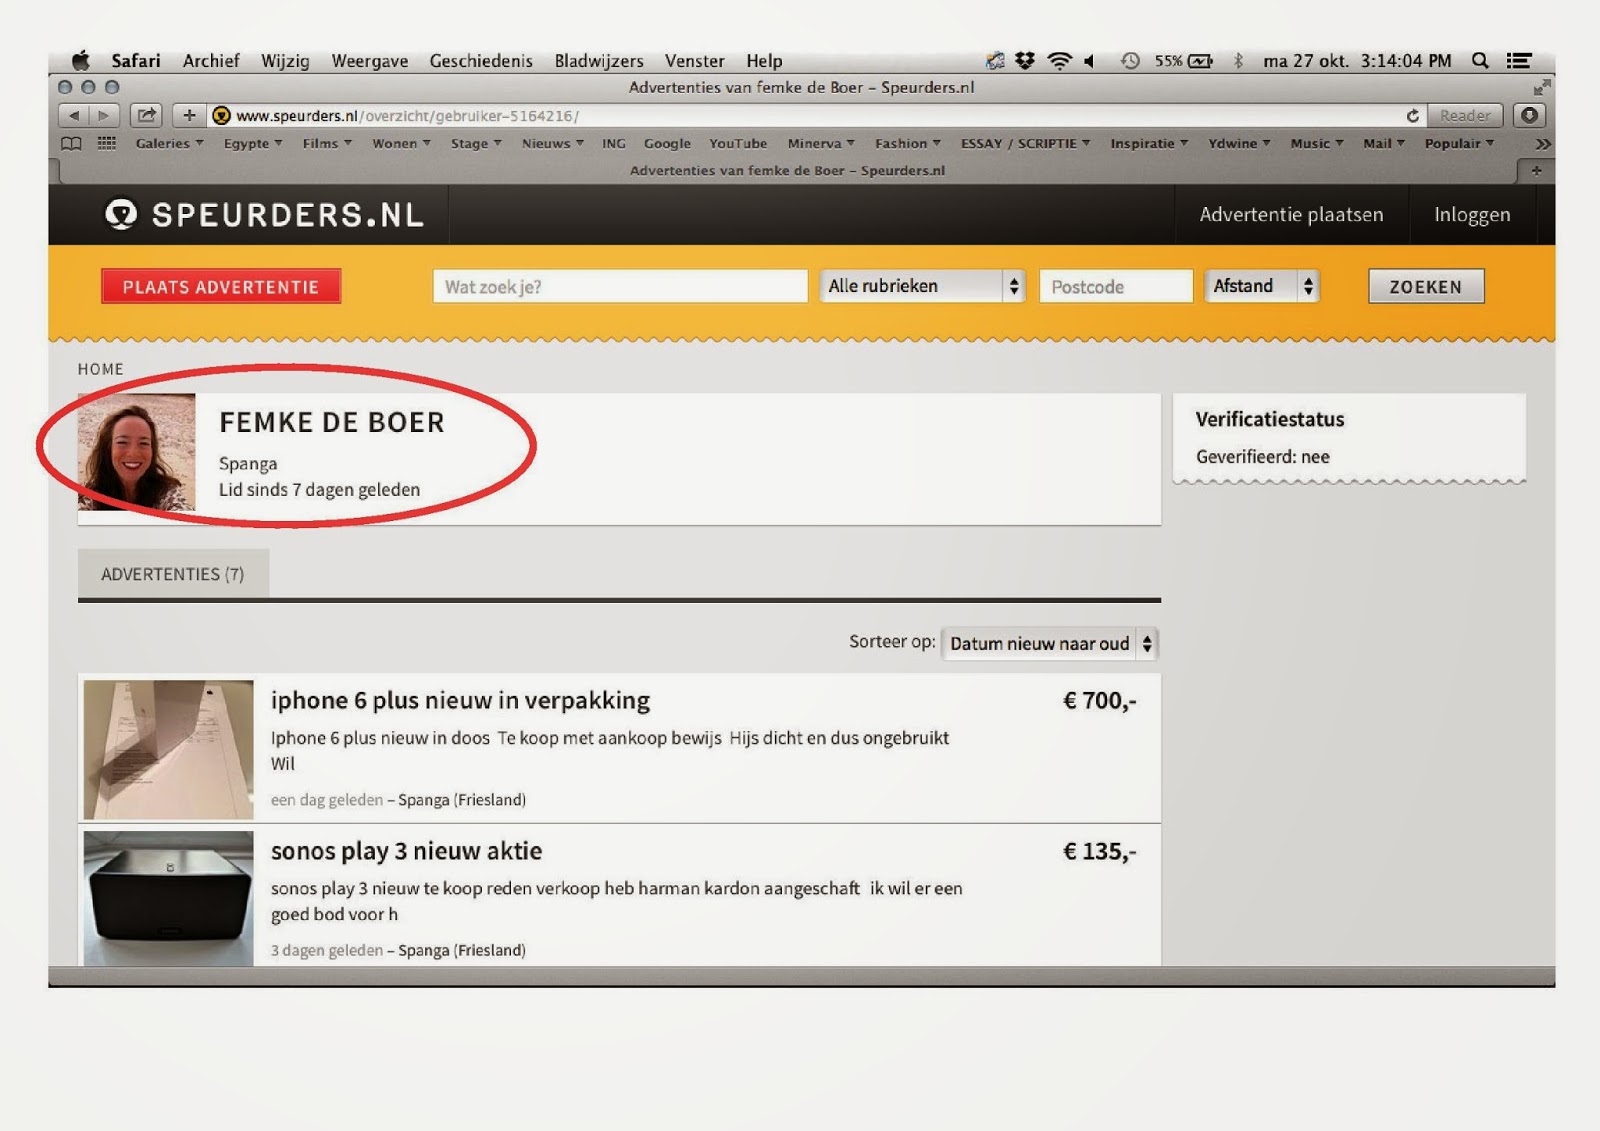
Task: Click the battery status icon
Action: click(x=1200, y=61)
